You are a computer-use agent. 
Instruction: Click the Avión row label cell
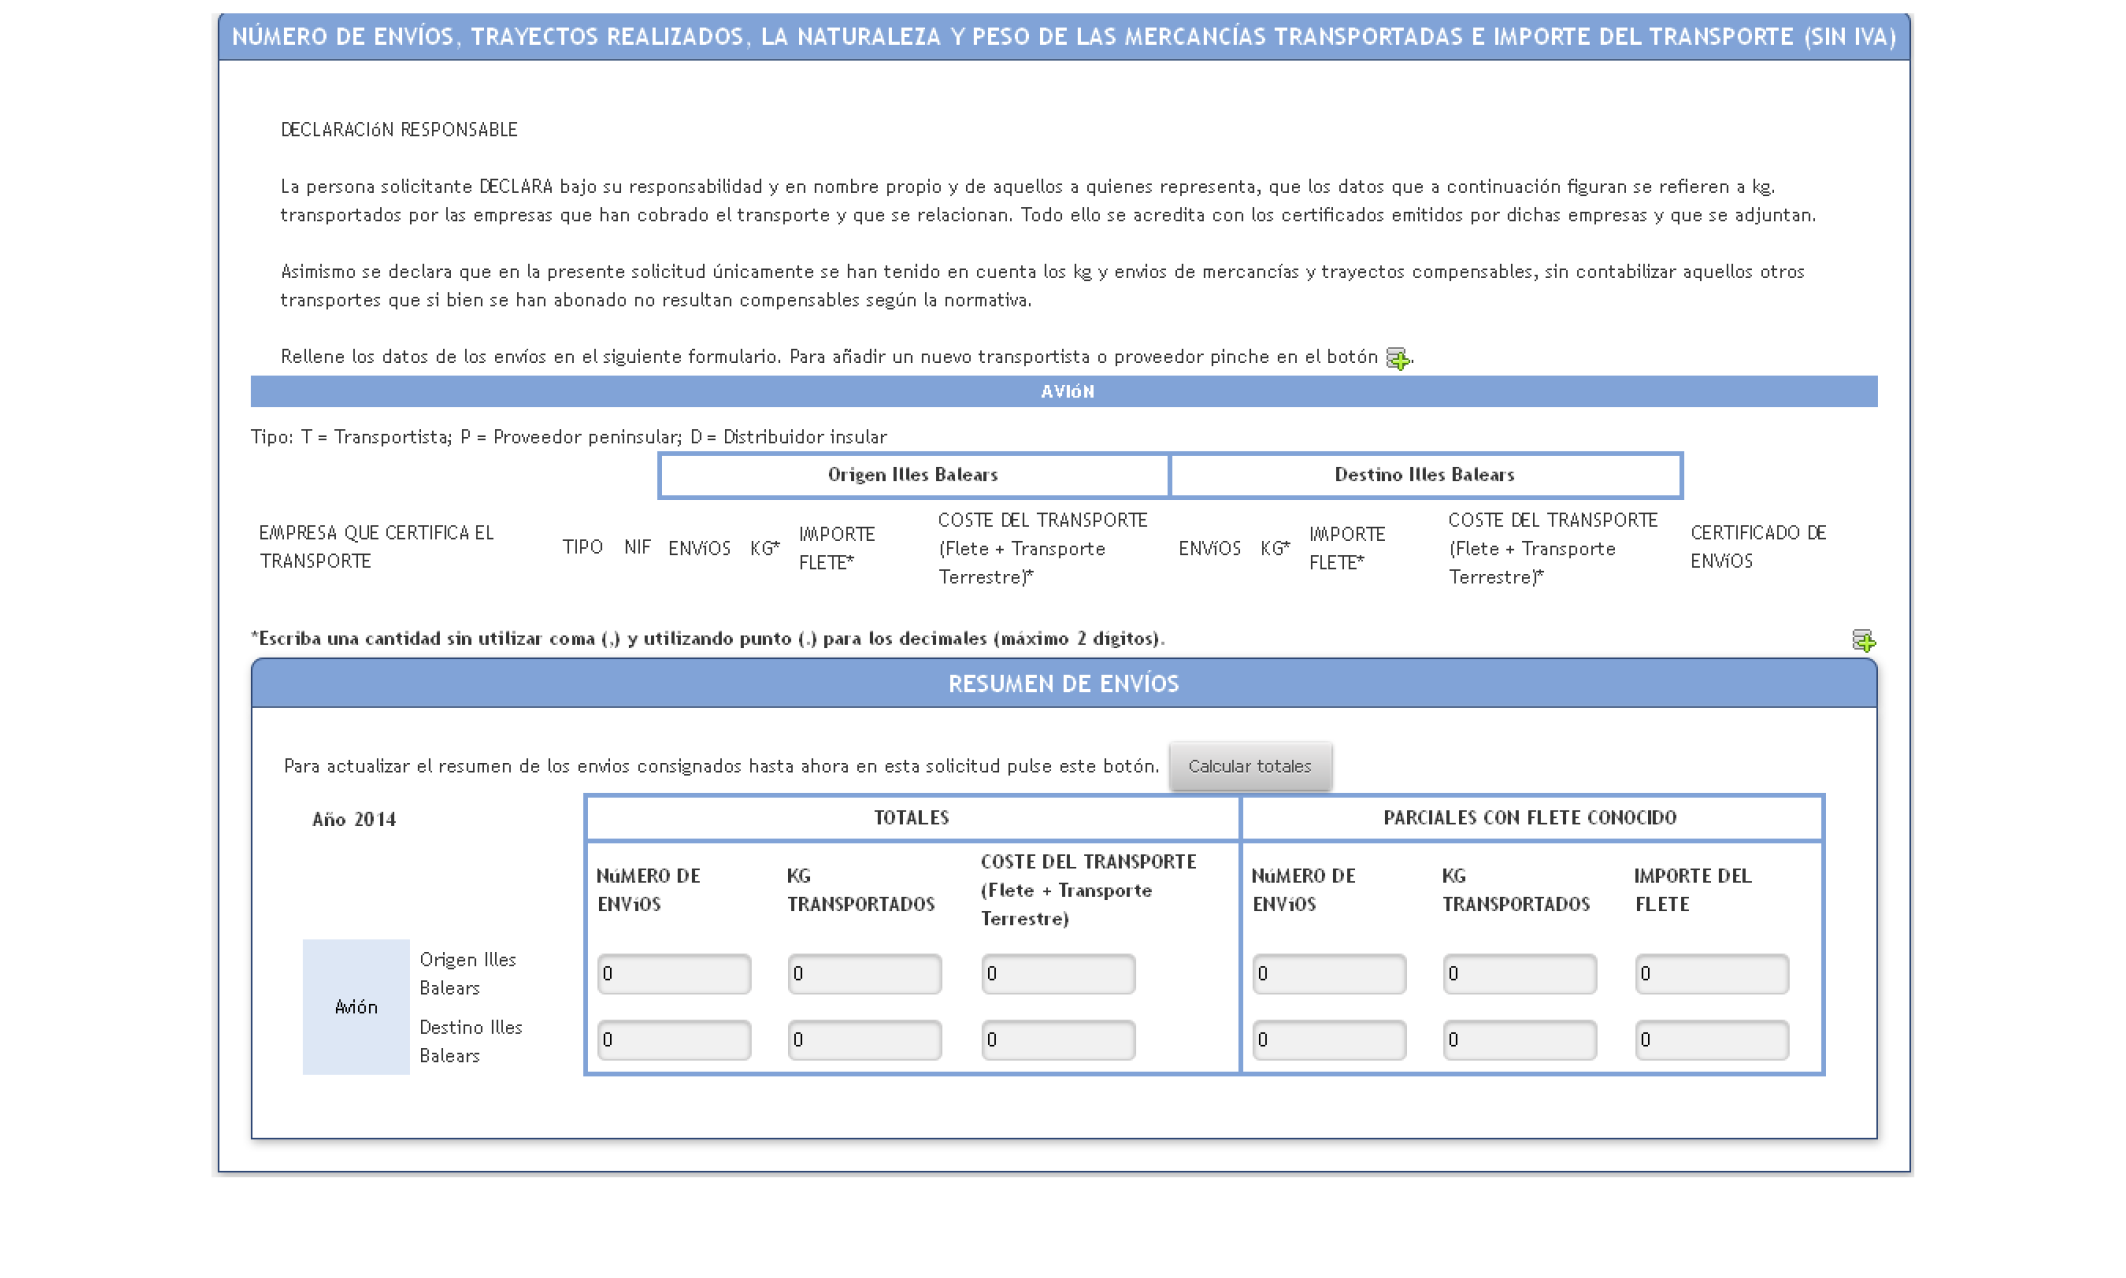(x=356, y=1007)
